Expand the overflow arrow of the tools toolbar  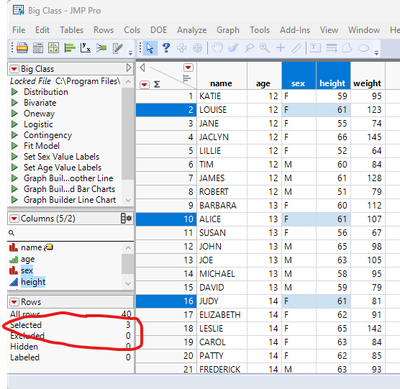[376, 53]
